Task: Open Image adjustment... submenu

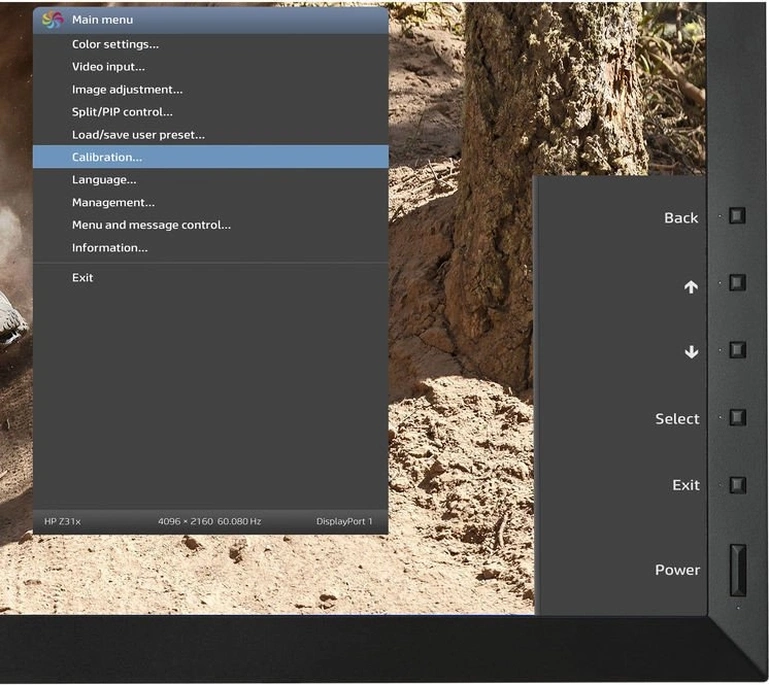Action: tap(127, 90)
